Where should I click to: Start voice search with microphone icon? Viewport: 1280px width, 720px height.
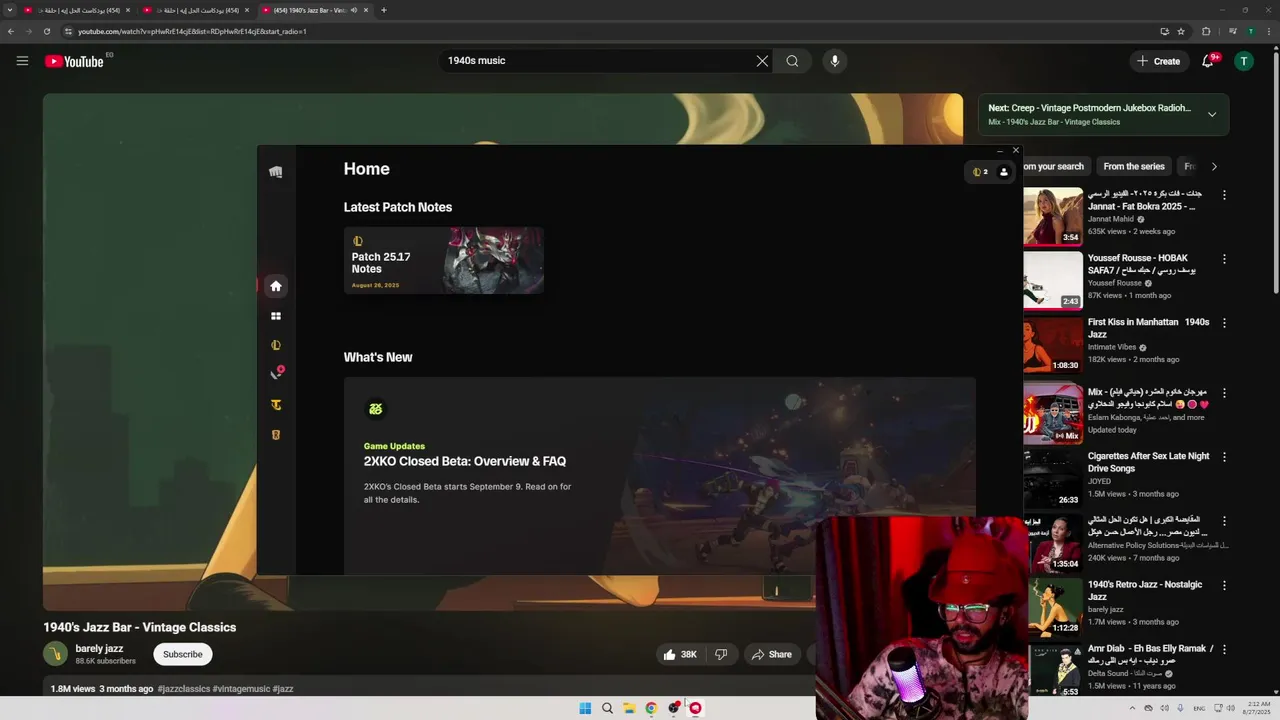point(835,61)
